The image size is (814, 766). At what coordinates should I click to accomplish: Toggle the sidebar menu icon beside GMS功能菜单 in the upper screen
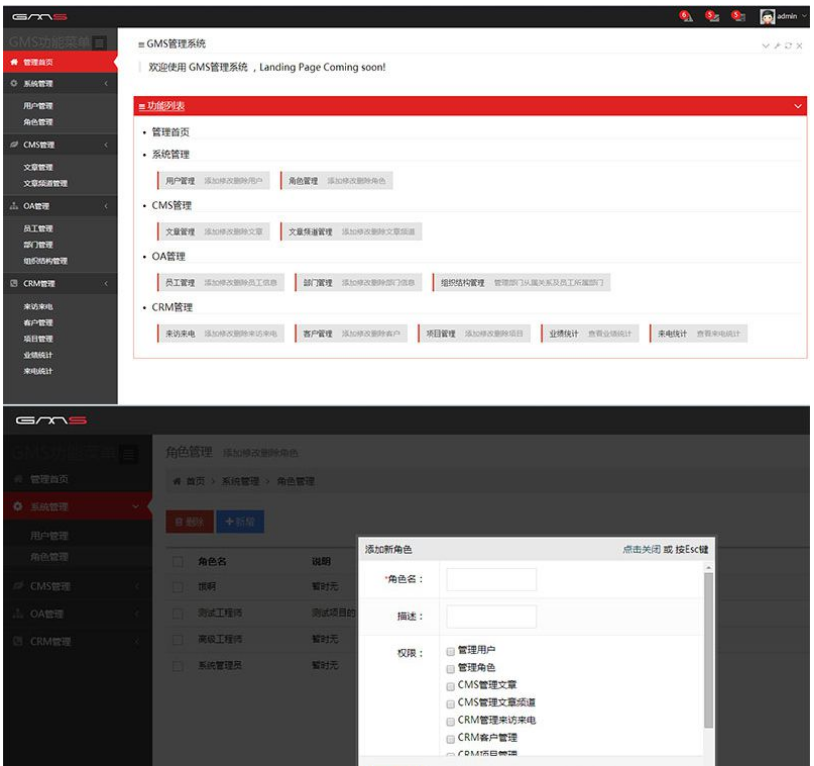99,43
